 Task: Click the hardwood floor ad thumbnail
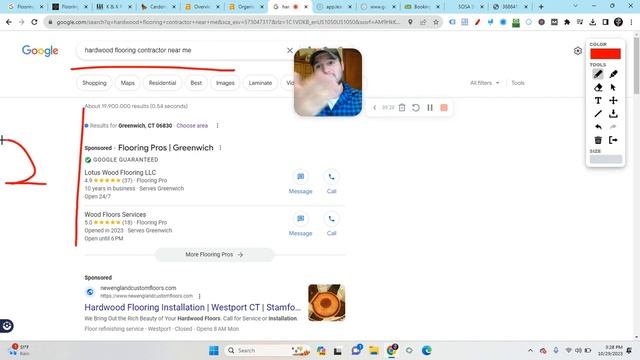click(327, 302)
